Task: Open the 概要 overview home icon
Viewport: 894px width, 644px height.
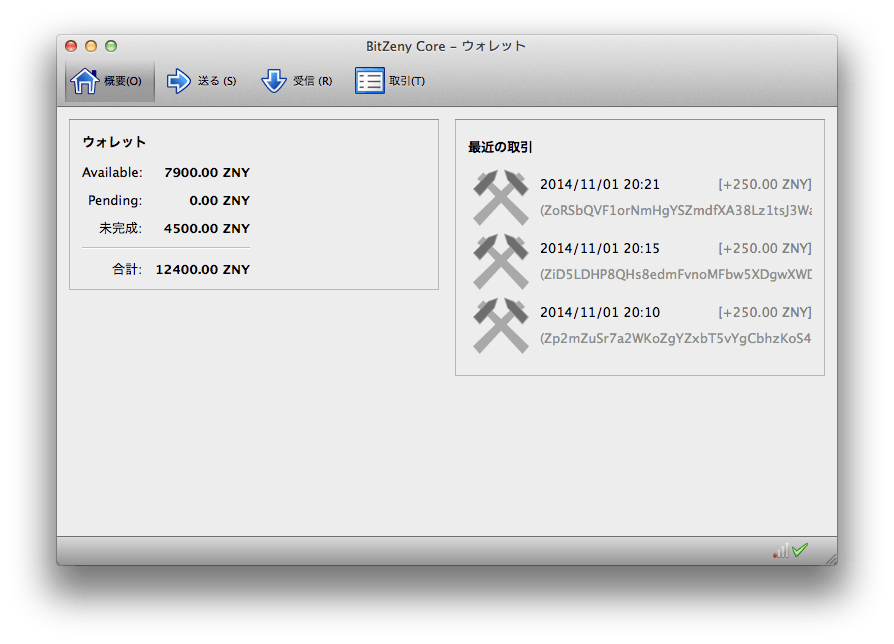Action: click(85, 81)
